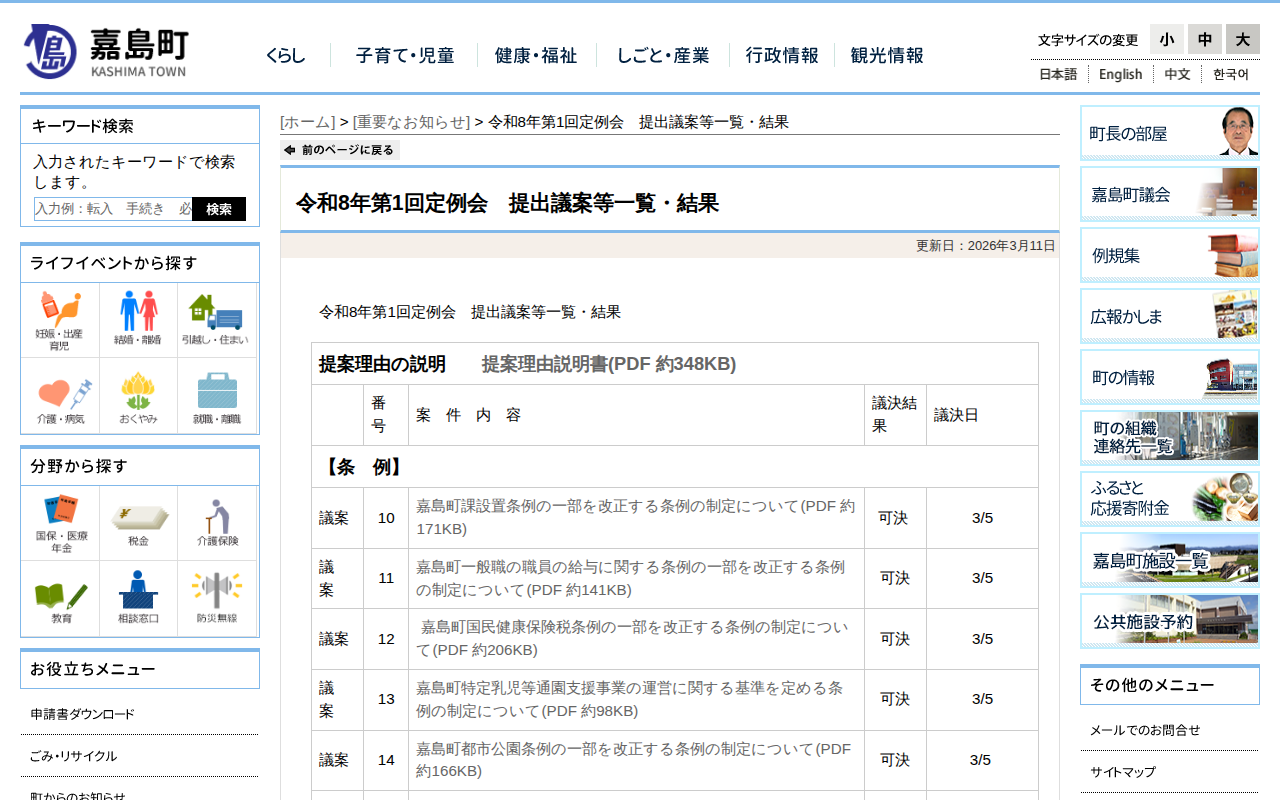
Task: Select the 教育 book icon
Action: coord(60,598)
